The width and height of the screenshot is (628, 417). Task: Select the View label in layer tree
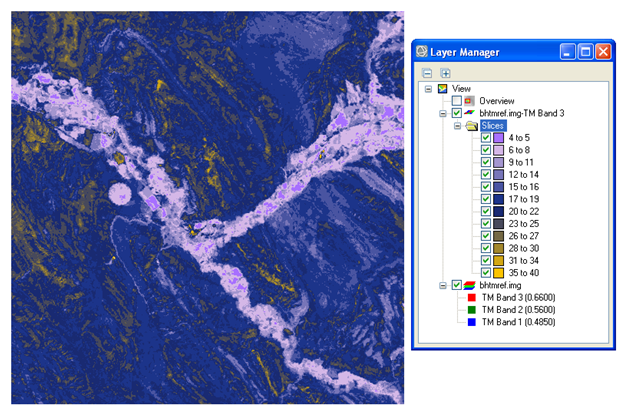461,89
